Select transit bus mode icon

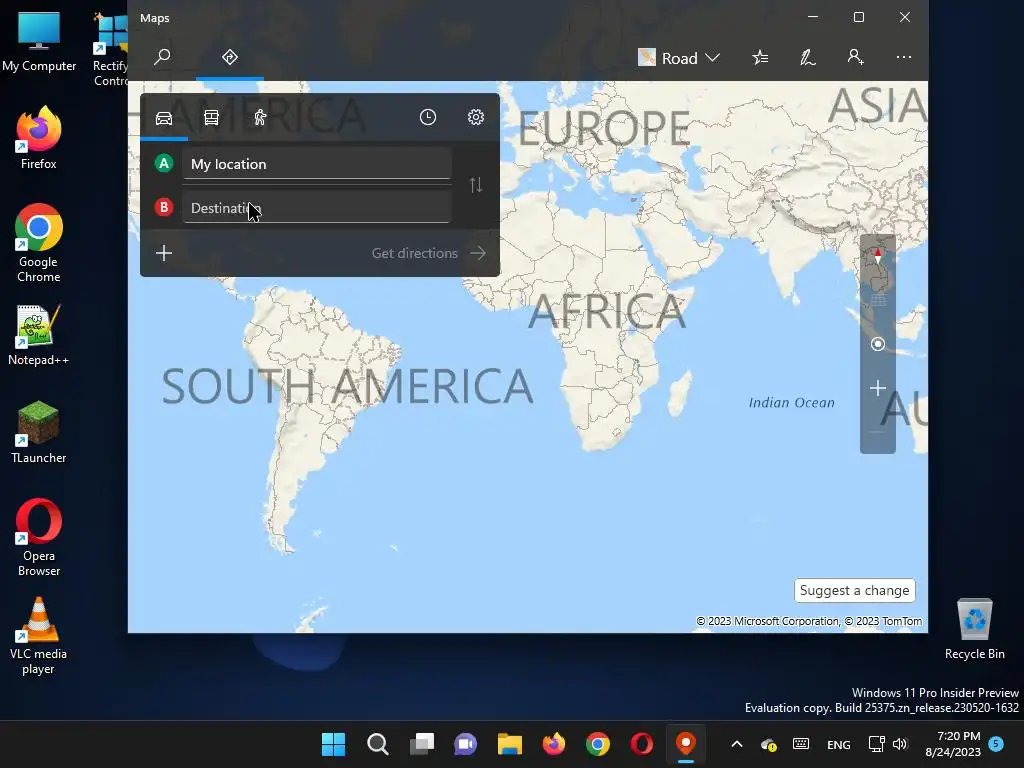click(x=212, y=118)
